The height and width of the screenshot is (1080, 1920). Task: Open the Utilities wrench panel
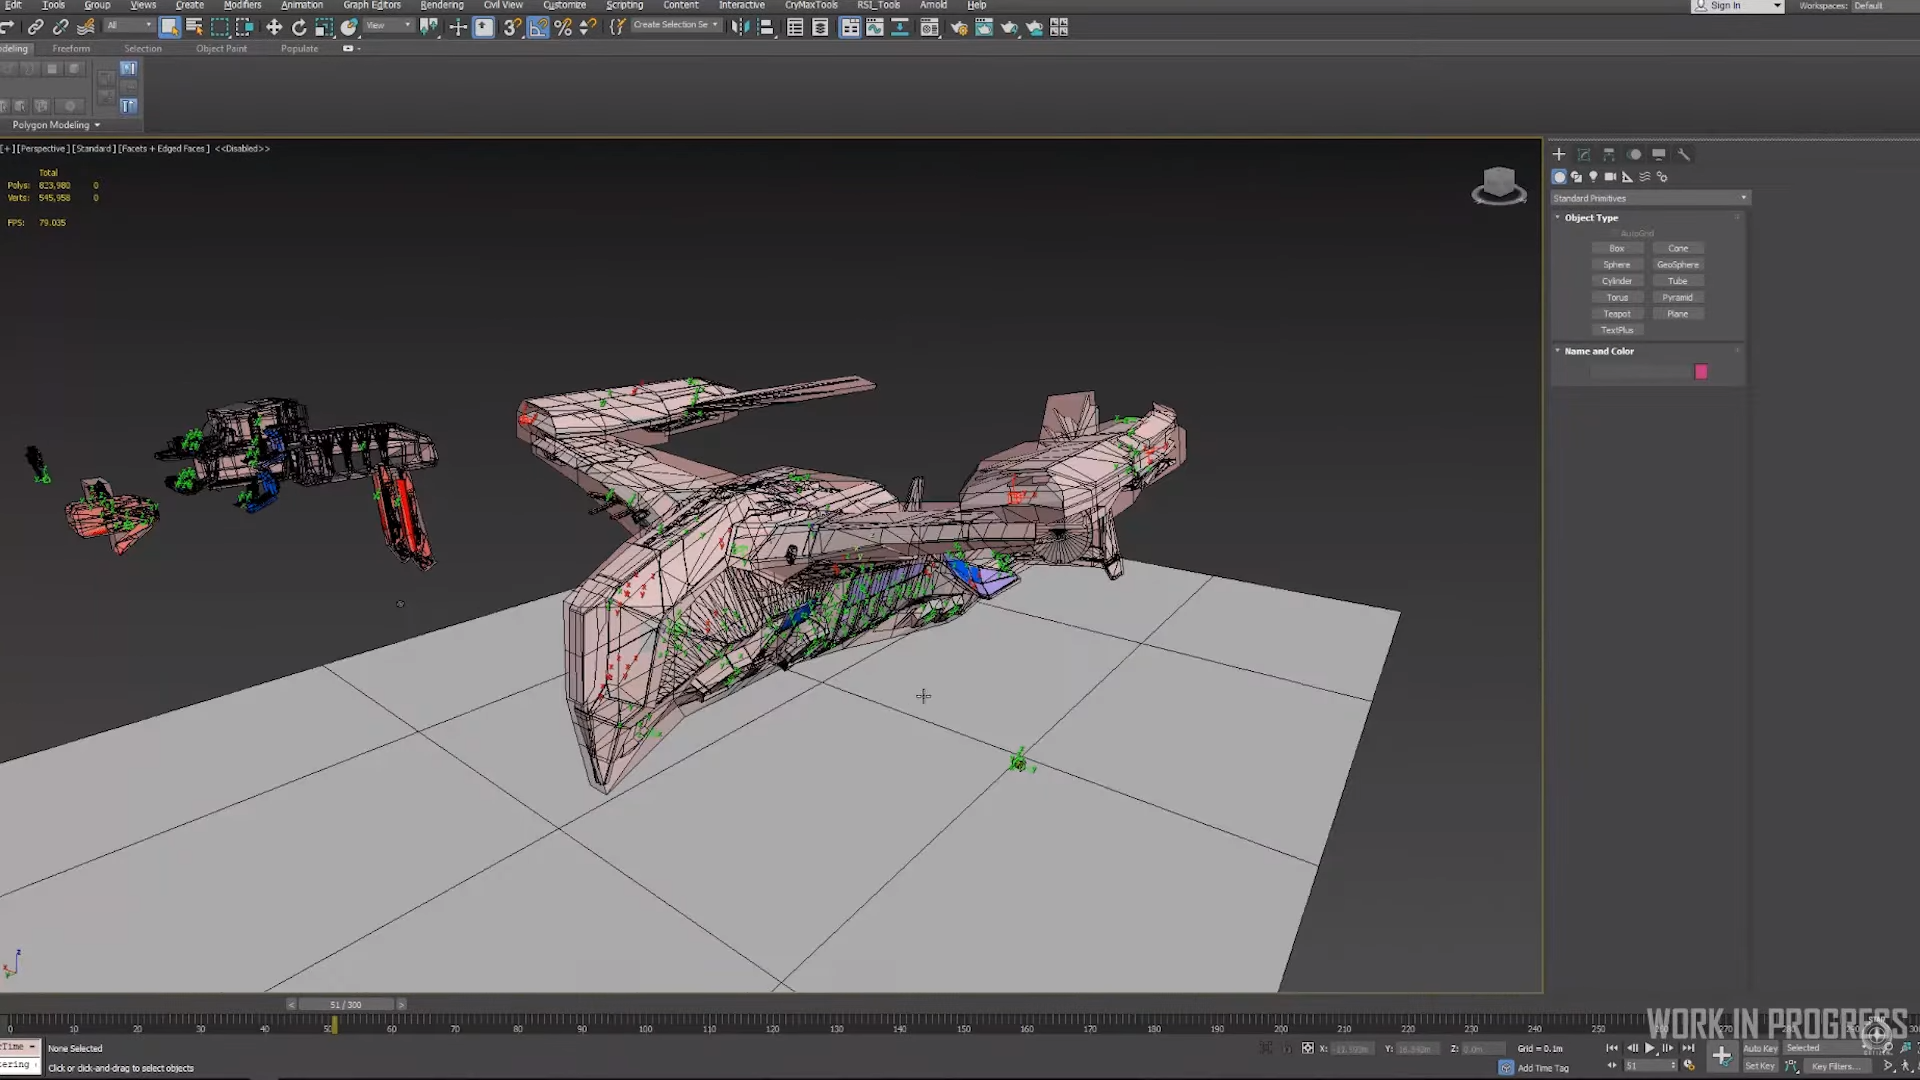tap(1684, 155)
